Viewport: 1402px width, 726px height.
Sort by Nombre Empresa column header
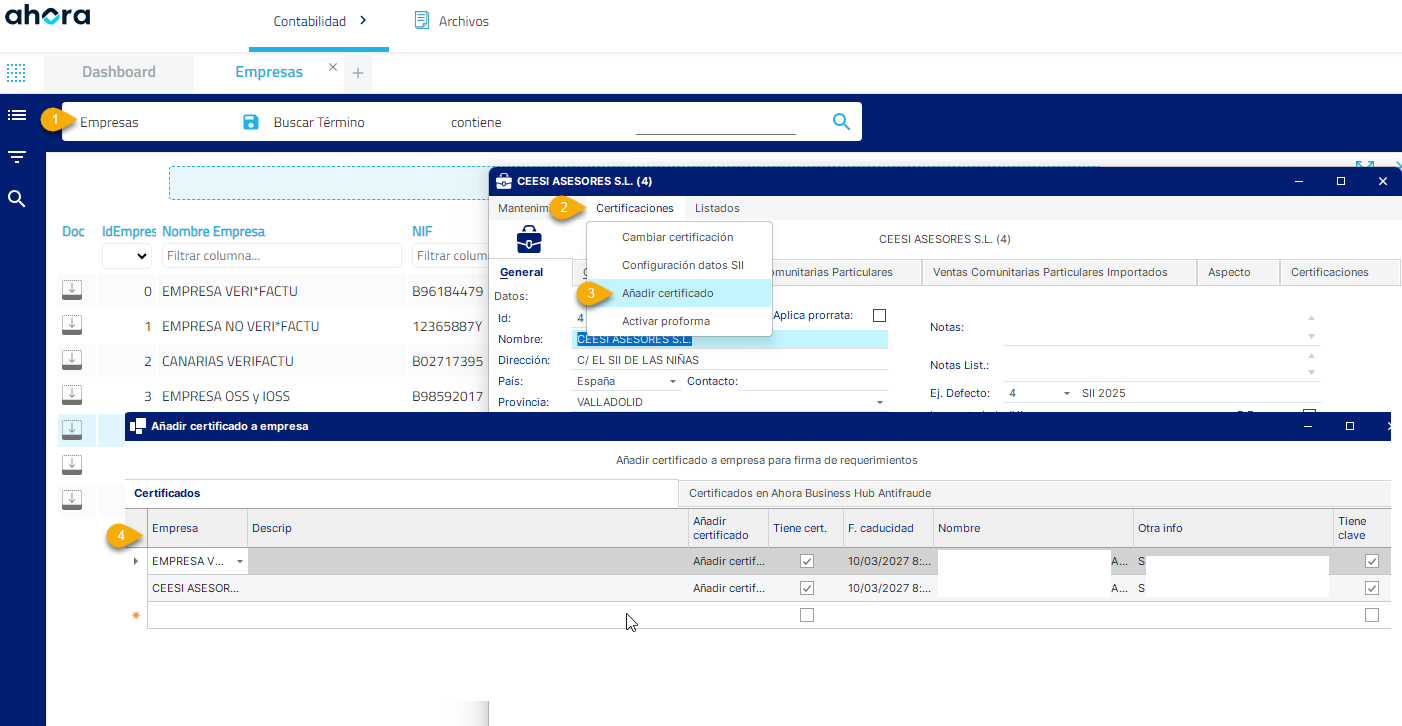tap(213, 231)
